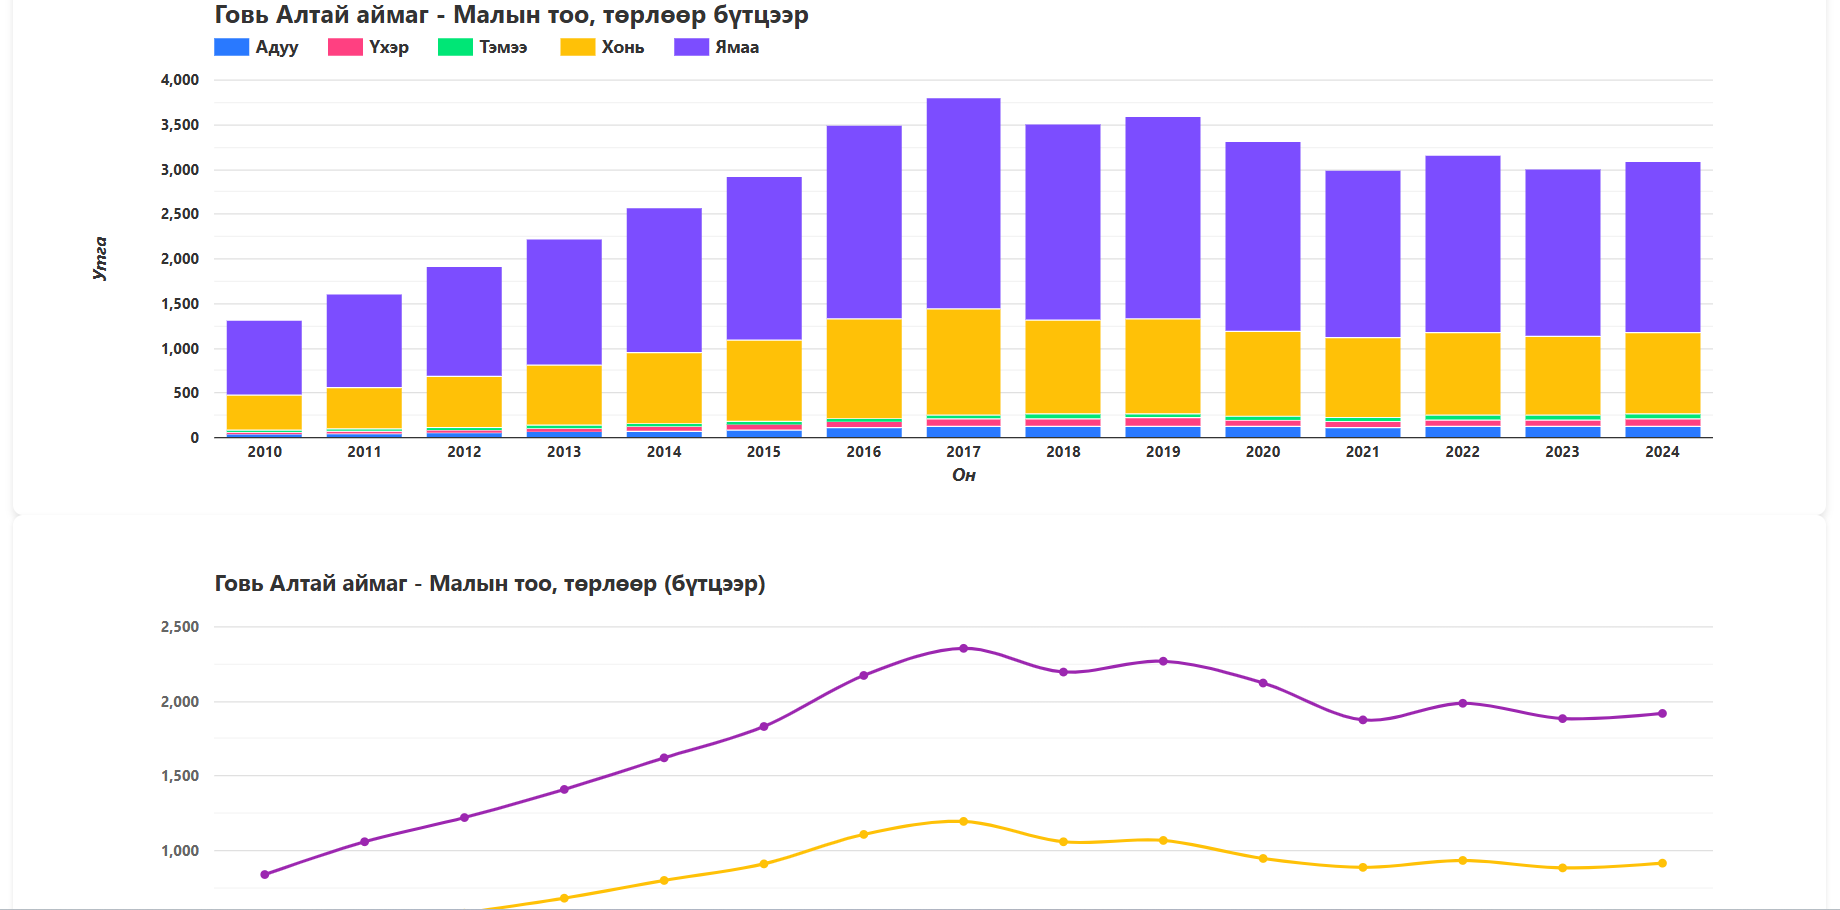Click the purple Ямаа segment of the 2014 bar
This screenshot has width=1840, height=910.
tap(664, 280)
